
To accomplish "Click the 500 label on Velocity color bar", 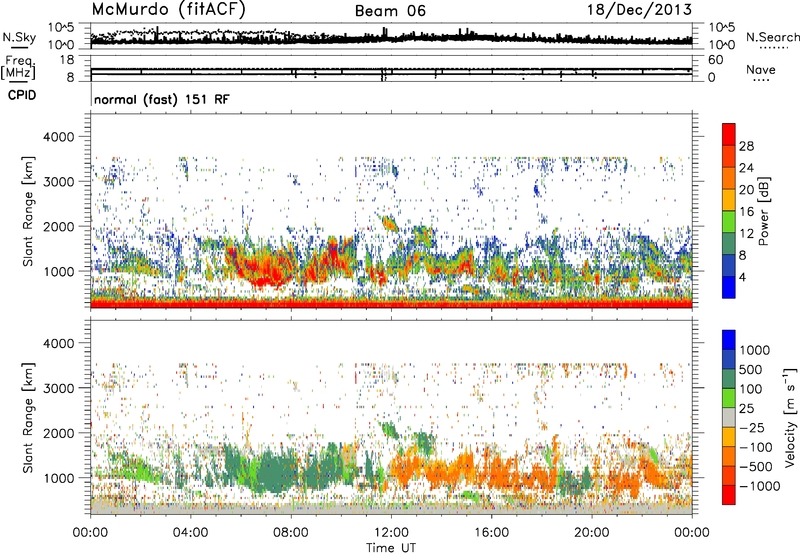I will (751, 369).
